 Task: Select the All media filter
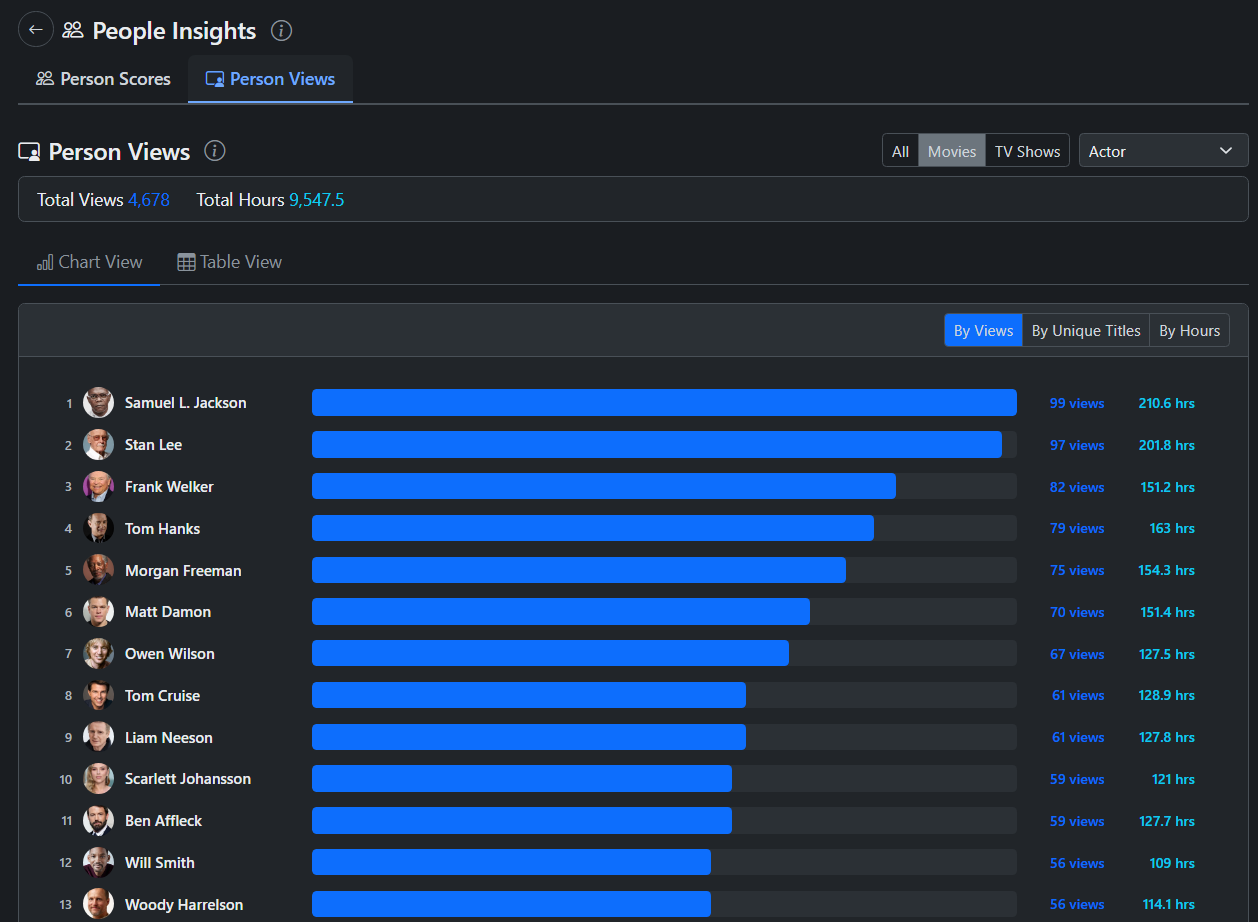point(900,151)
